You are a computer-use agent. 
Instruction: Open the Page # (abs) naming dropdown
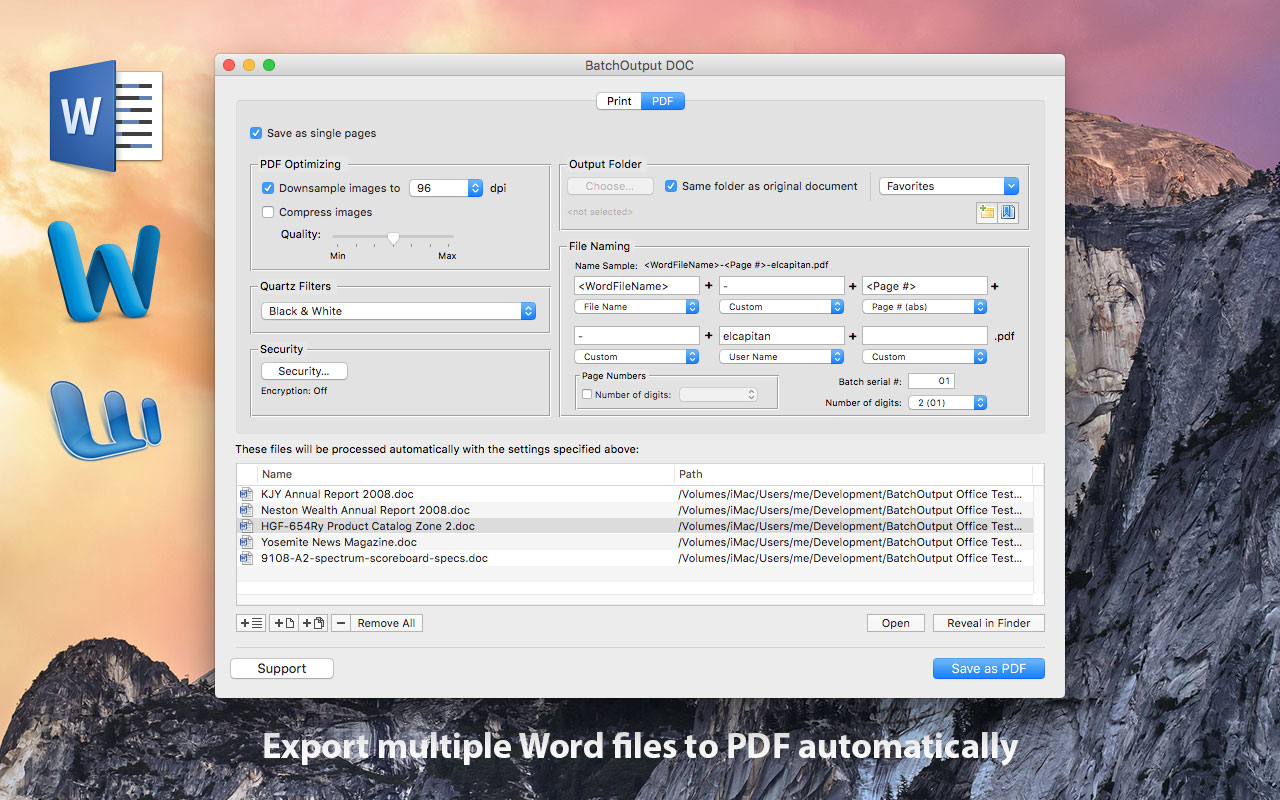[924, 307]
